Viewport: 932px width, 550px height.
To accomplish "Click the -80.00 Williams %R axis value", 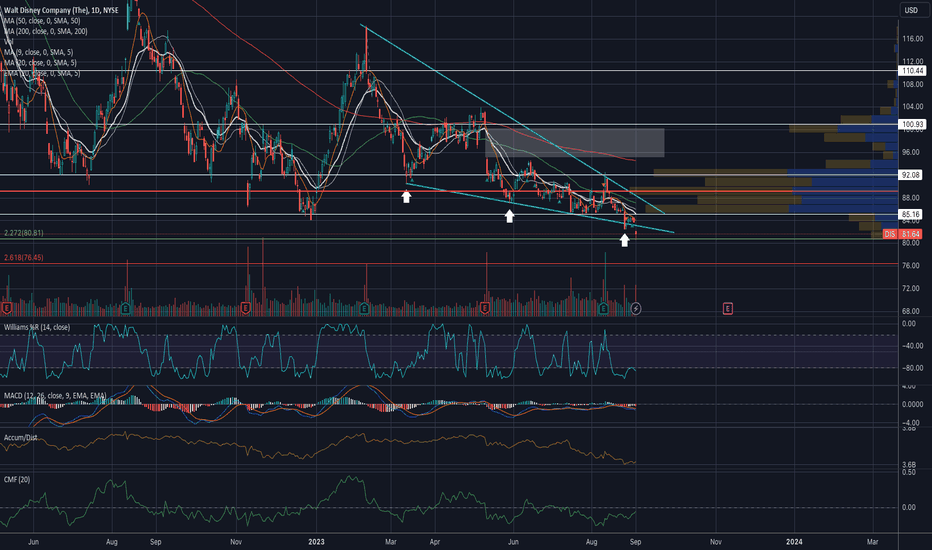I will click(x=912, y=368).
